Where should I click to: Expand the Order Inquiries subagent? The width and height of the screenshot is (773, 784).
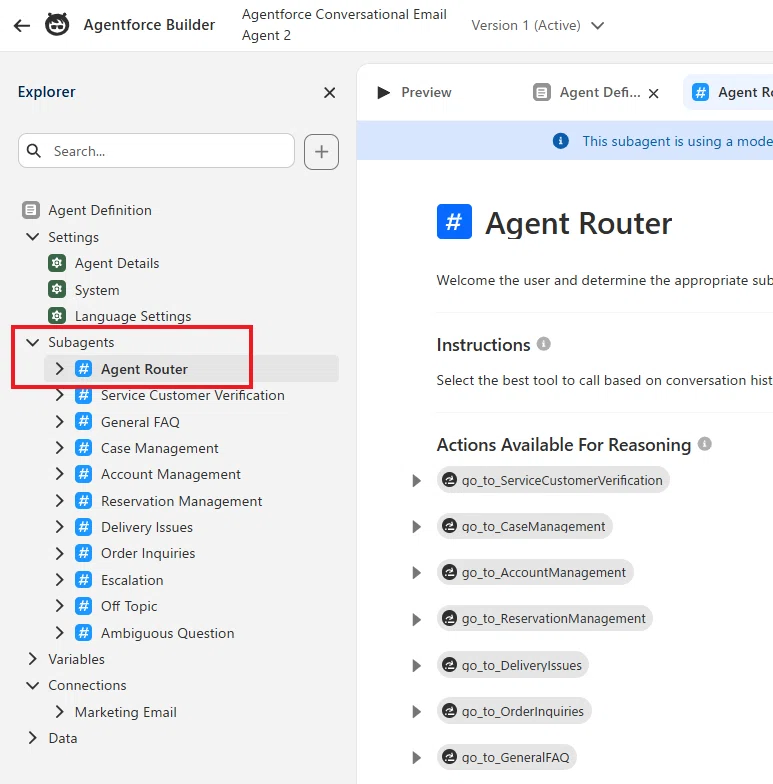point(59,553)
